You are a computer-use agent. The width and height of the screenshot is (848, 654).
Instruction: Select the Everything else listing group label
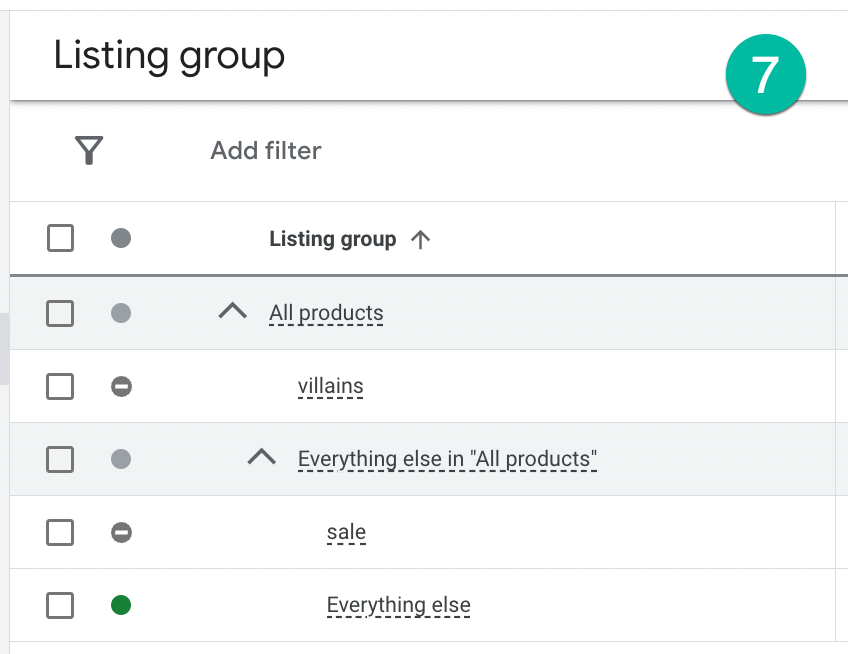coord(398,605)
